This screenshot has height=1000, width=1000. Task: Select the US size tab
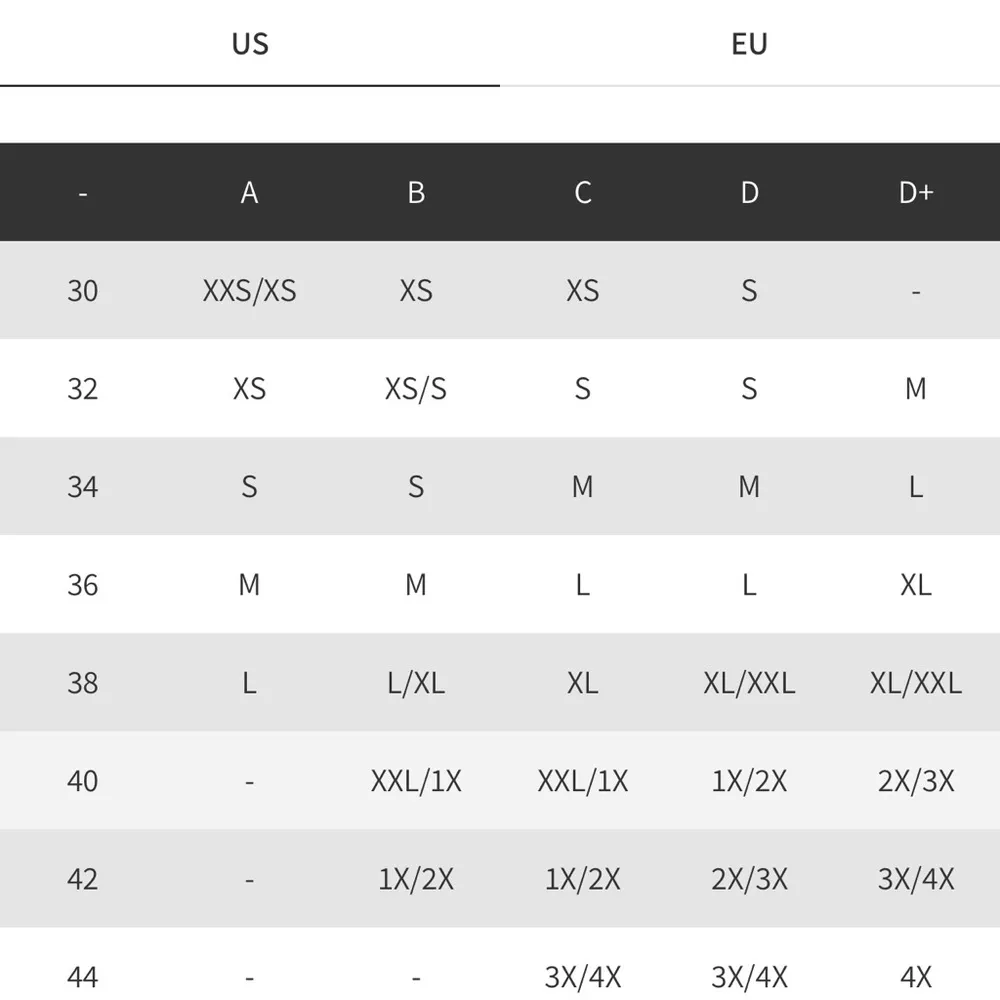point(249,44)
